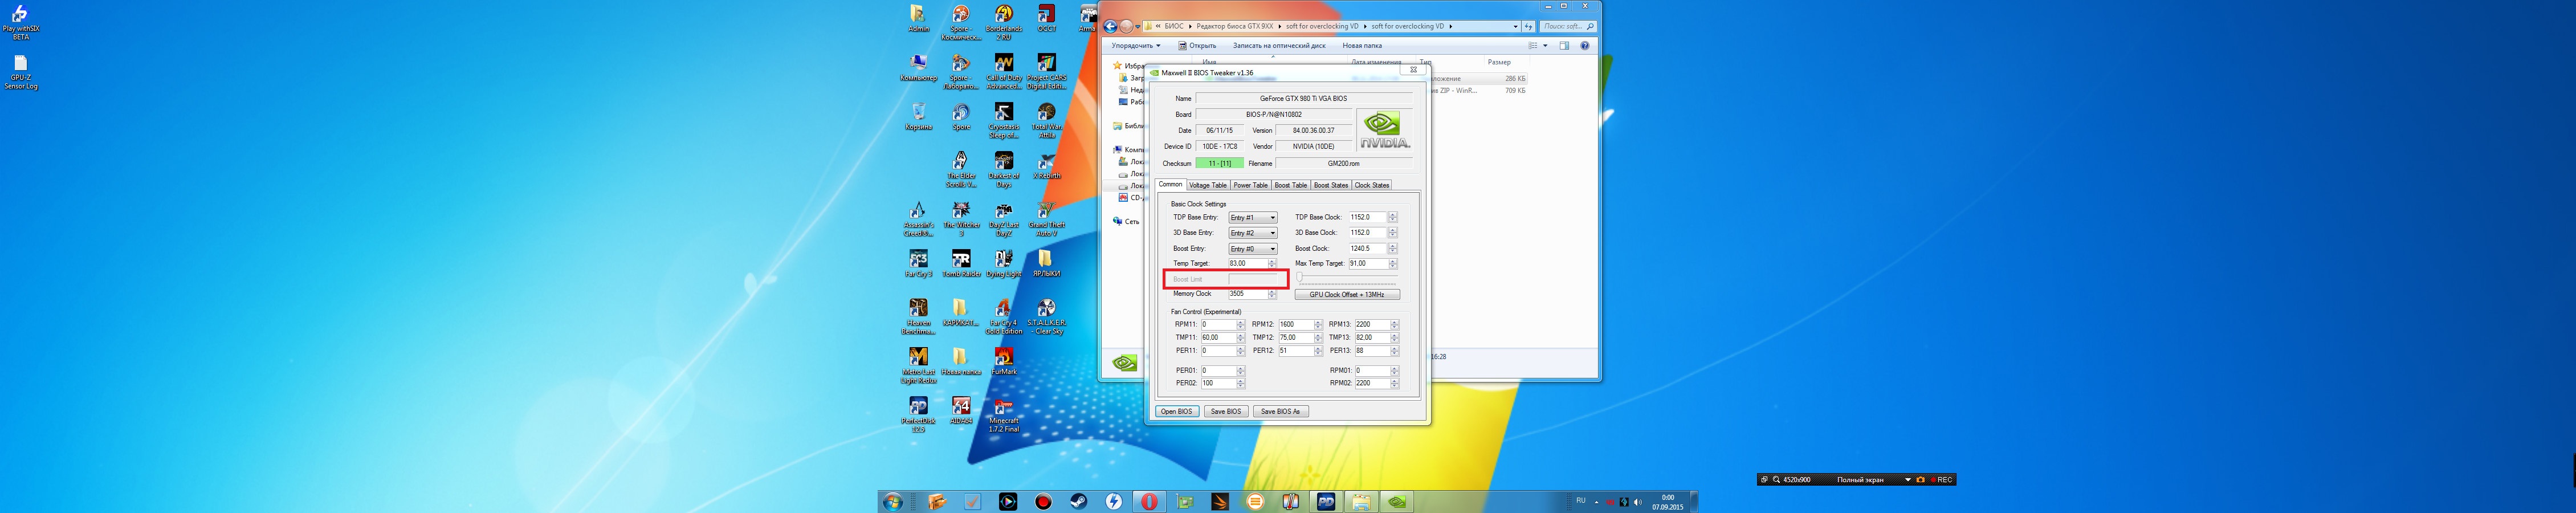Open the Boost Entry dropdown
The image size is (2576, 513).
point(1252,249)
